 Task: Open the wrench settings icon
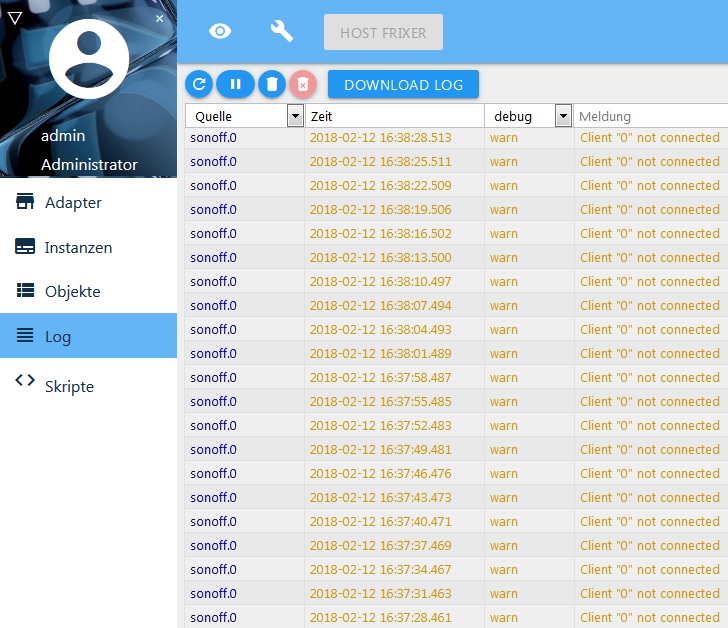pyautogui.click(x=281, y=32)
